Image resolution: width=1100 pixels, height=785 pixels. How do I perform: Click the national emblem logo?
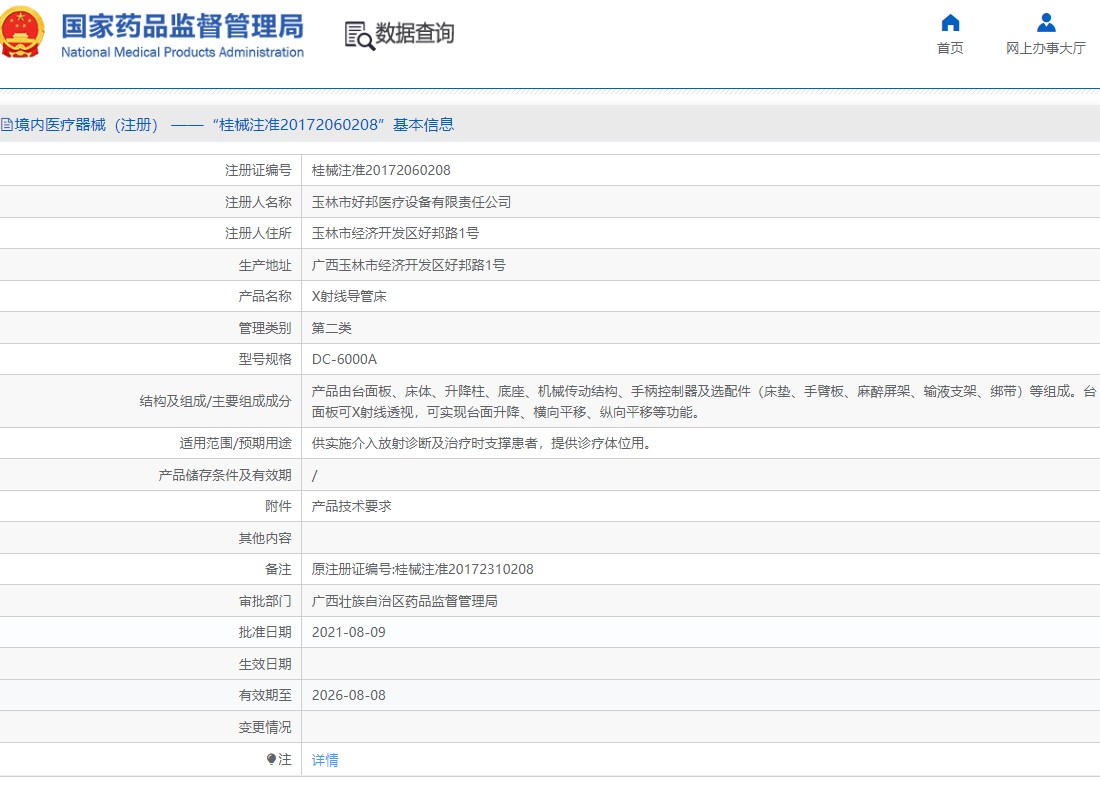click(21, 32)
